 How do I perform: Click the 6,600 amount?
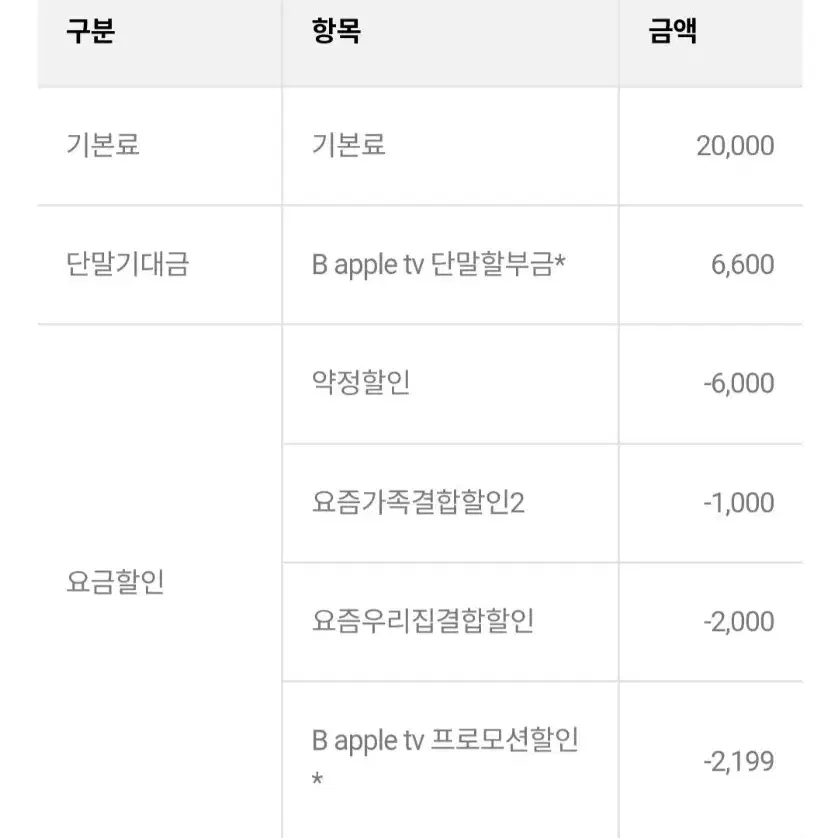pyautogui.click(x=742, y=265)
